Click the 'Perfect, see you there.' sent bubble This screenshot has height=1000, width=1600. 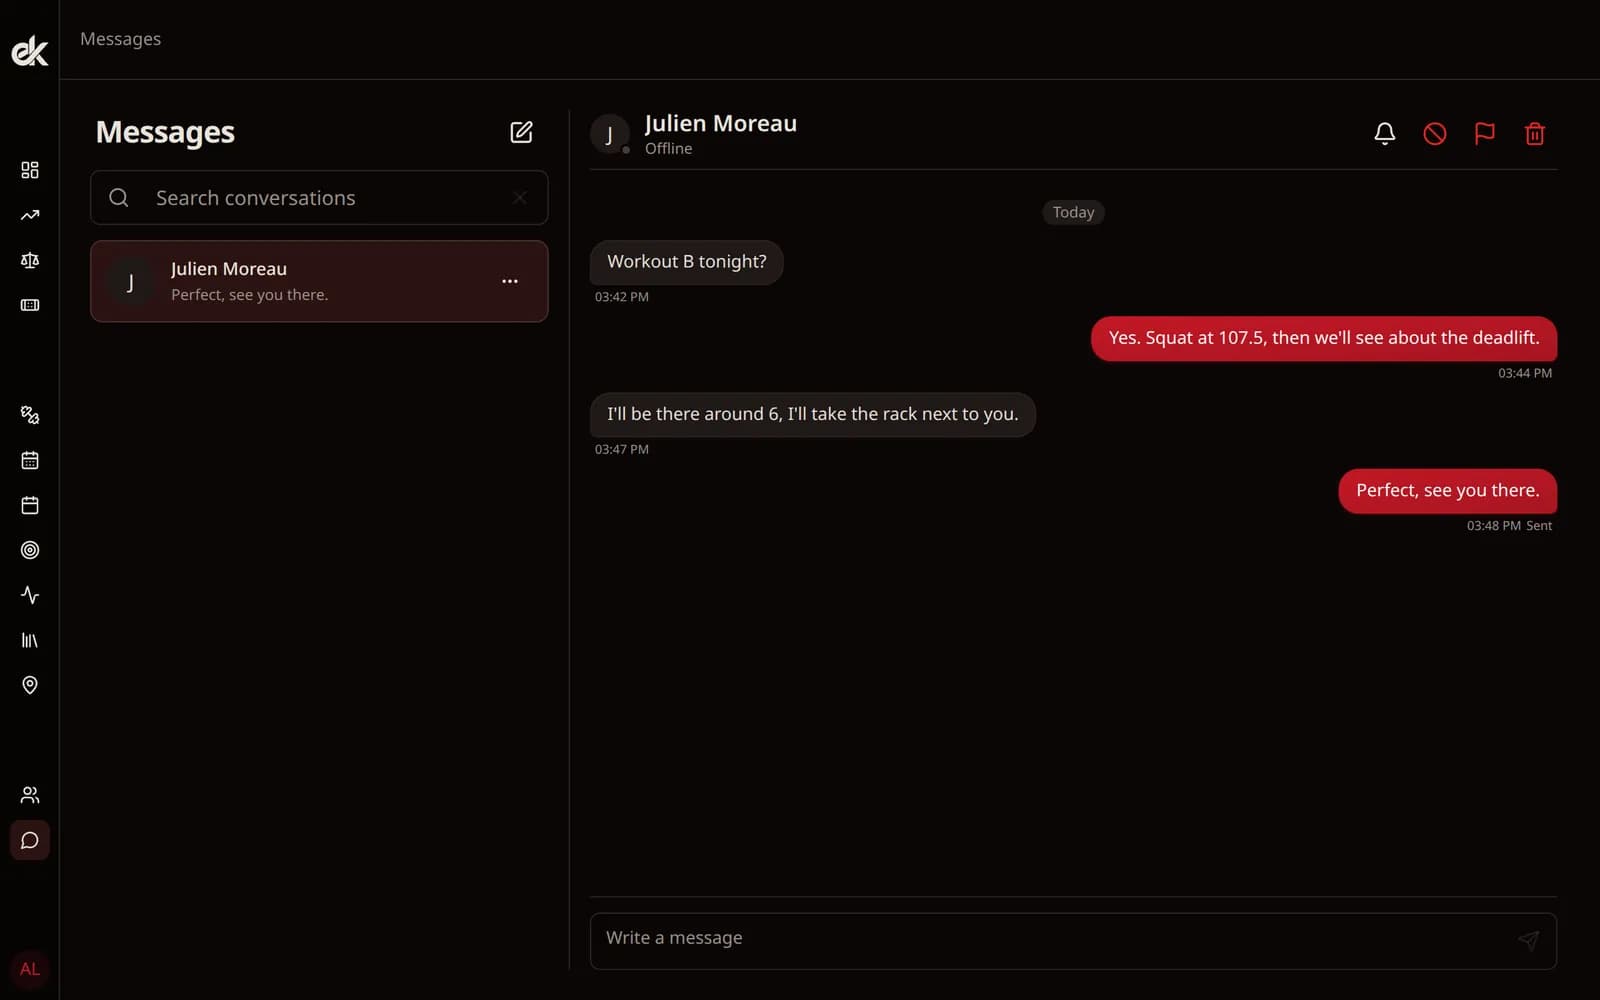point(1448,491)
